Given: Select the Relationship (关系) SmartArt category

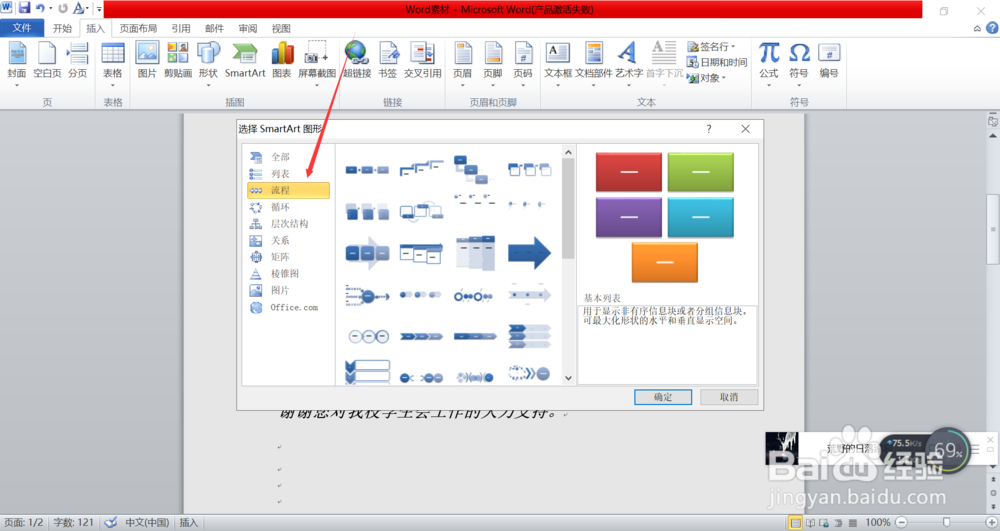Looking at the screenshot, I should click(288, 240).
